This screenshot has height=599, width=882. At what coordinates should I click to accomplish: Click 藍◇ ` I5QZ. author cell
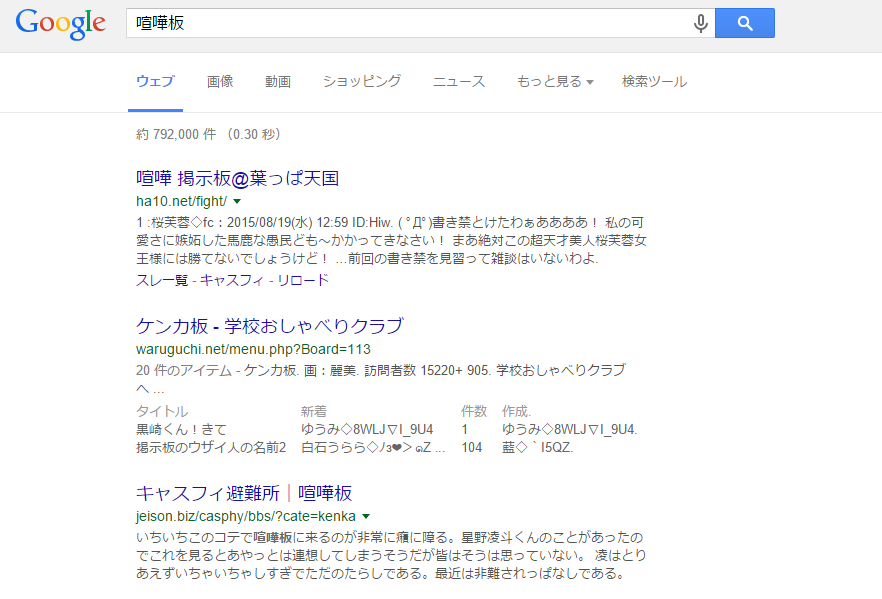537,448
